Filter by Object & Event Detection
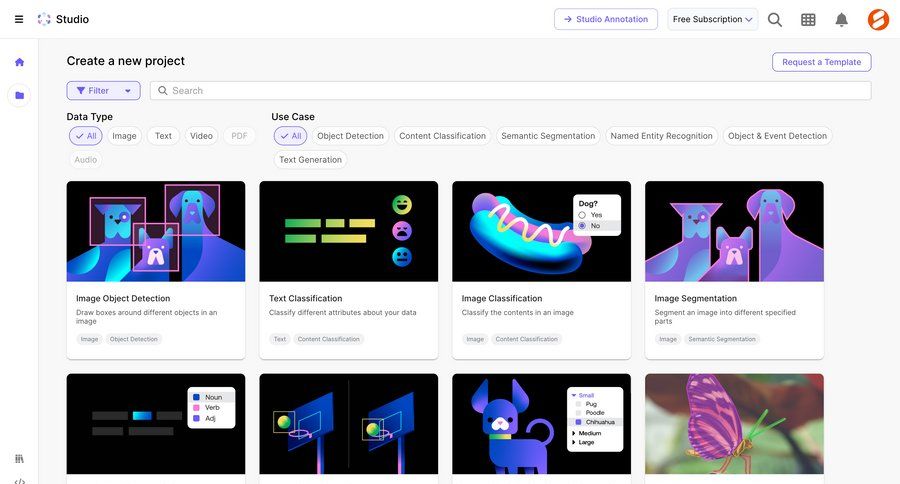The height and width of the screenshot is (484, 900). tap(777, 136)
